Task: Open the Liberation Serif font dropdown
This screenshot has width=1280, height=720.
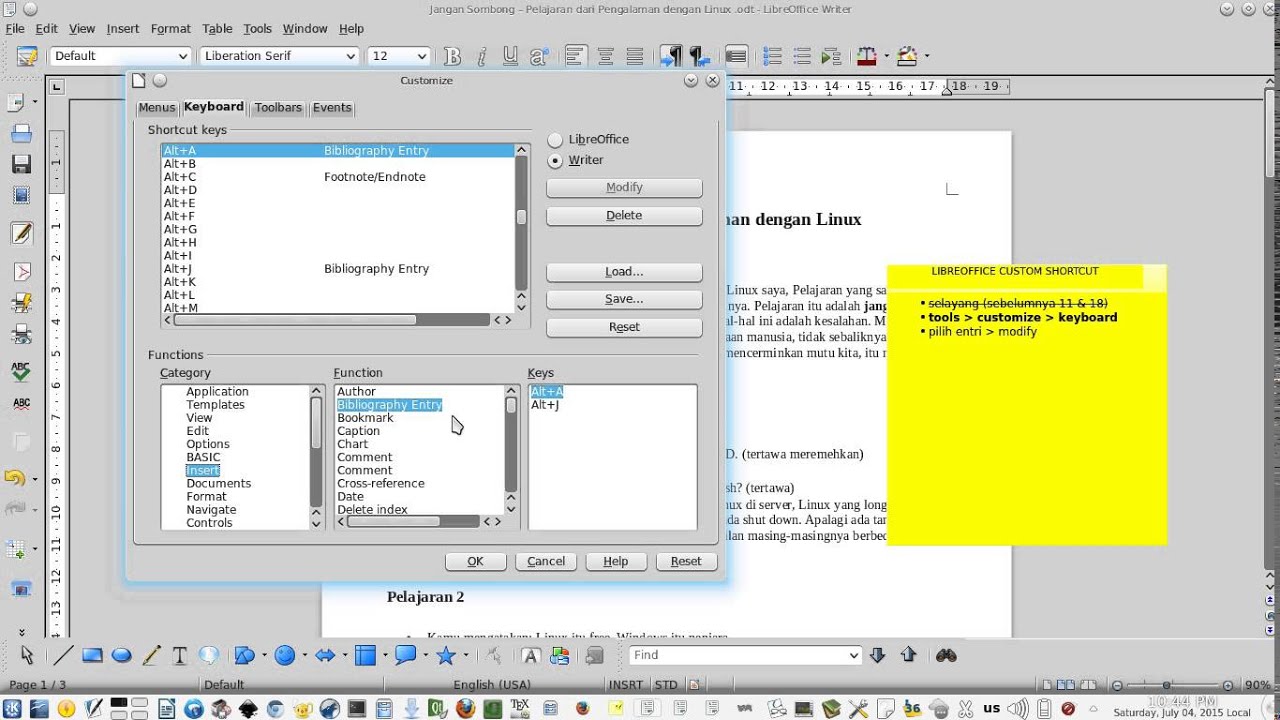Action: [350, 56]
